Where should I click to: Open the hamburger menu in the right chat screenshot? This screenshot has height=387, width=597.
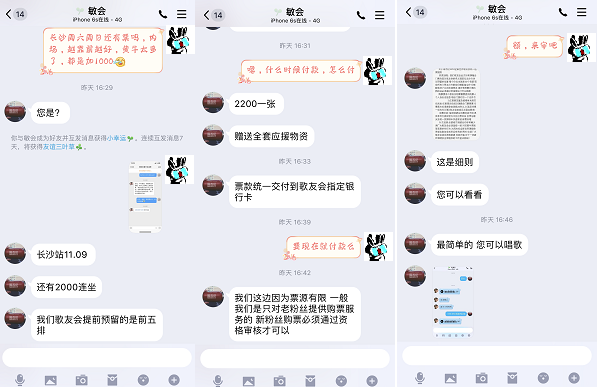tap(581, 12)
